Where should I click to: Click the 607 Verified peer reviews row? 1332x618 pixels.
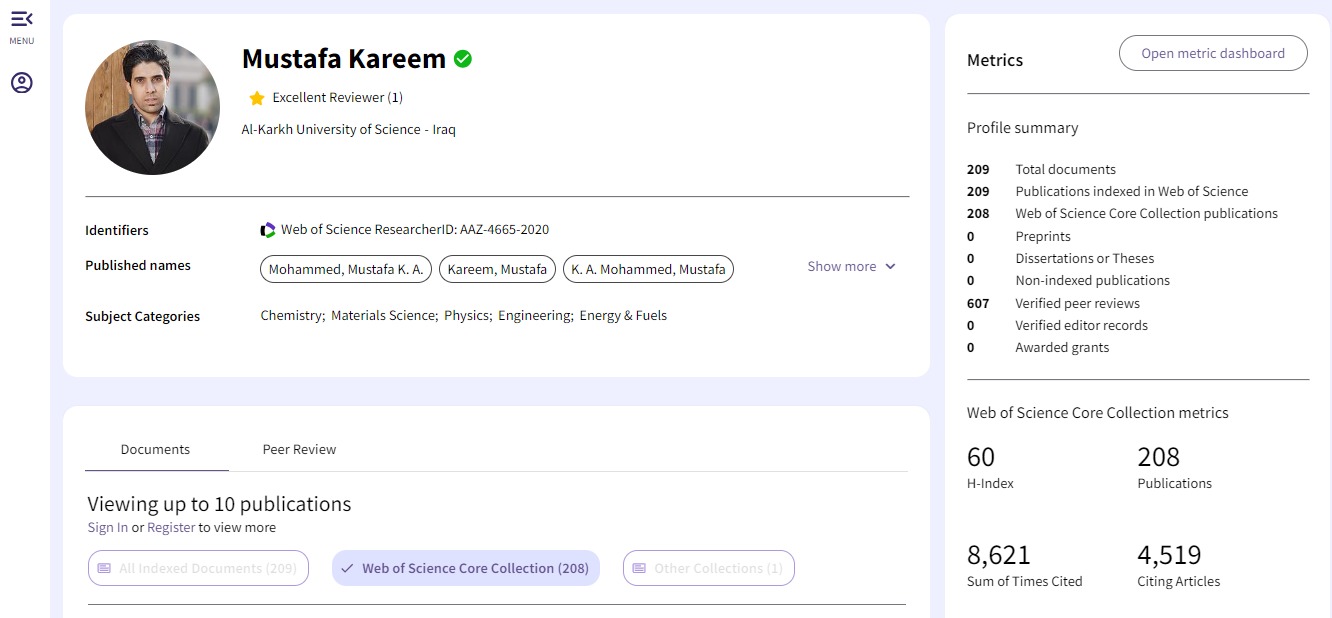click(1054, 303)
